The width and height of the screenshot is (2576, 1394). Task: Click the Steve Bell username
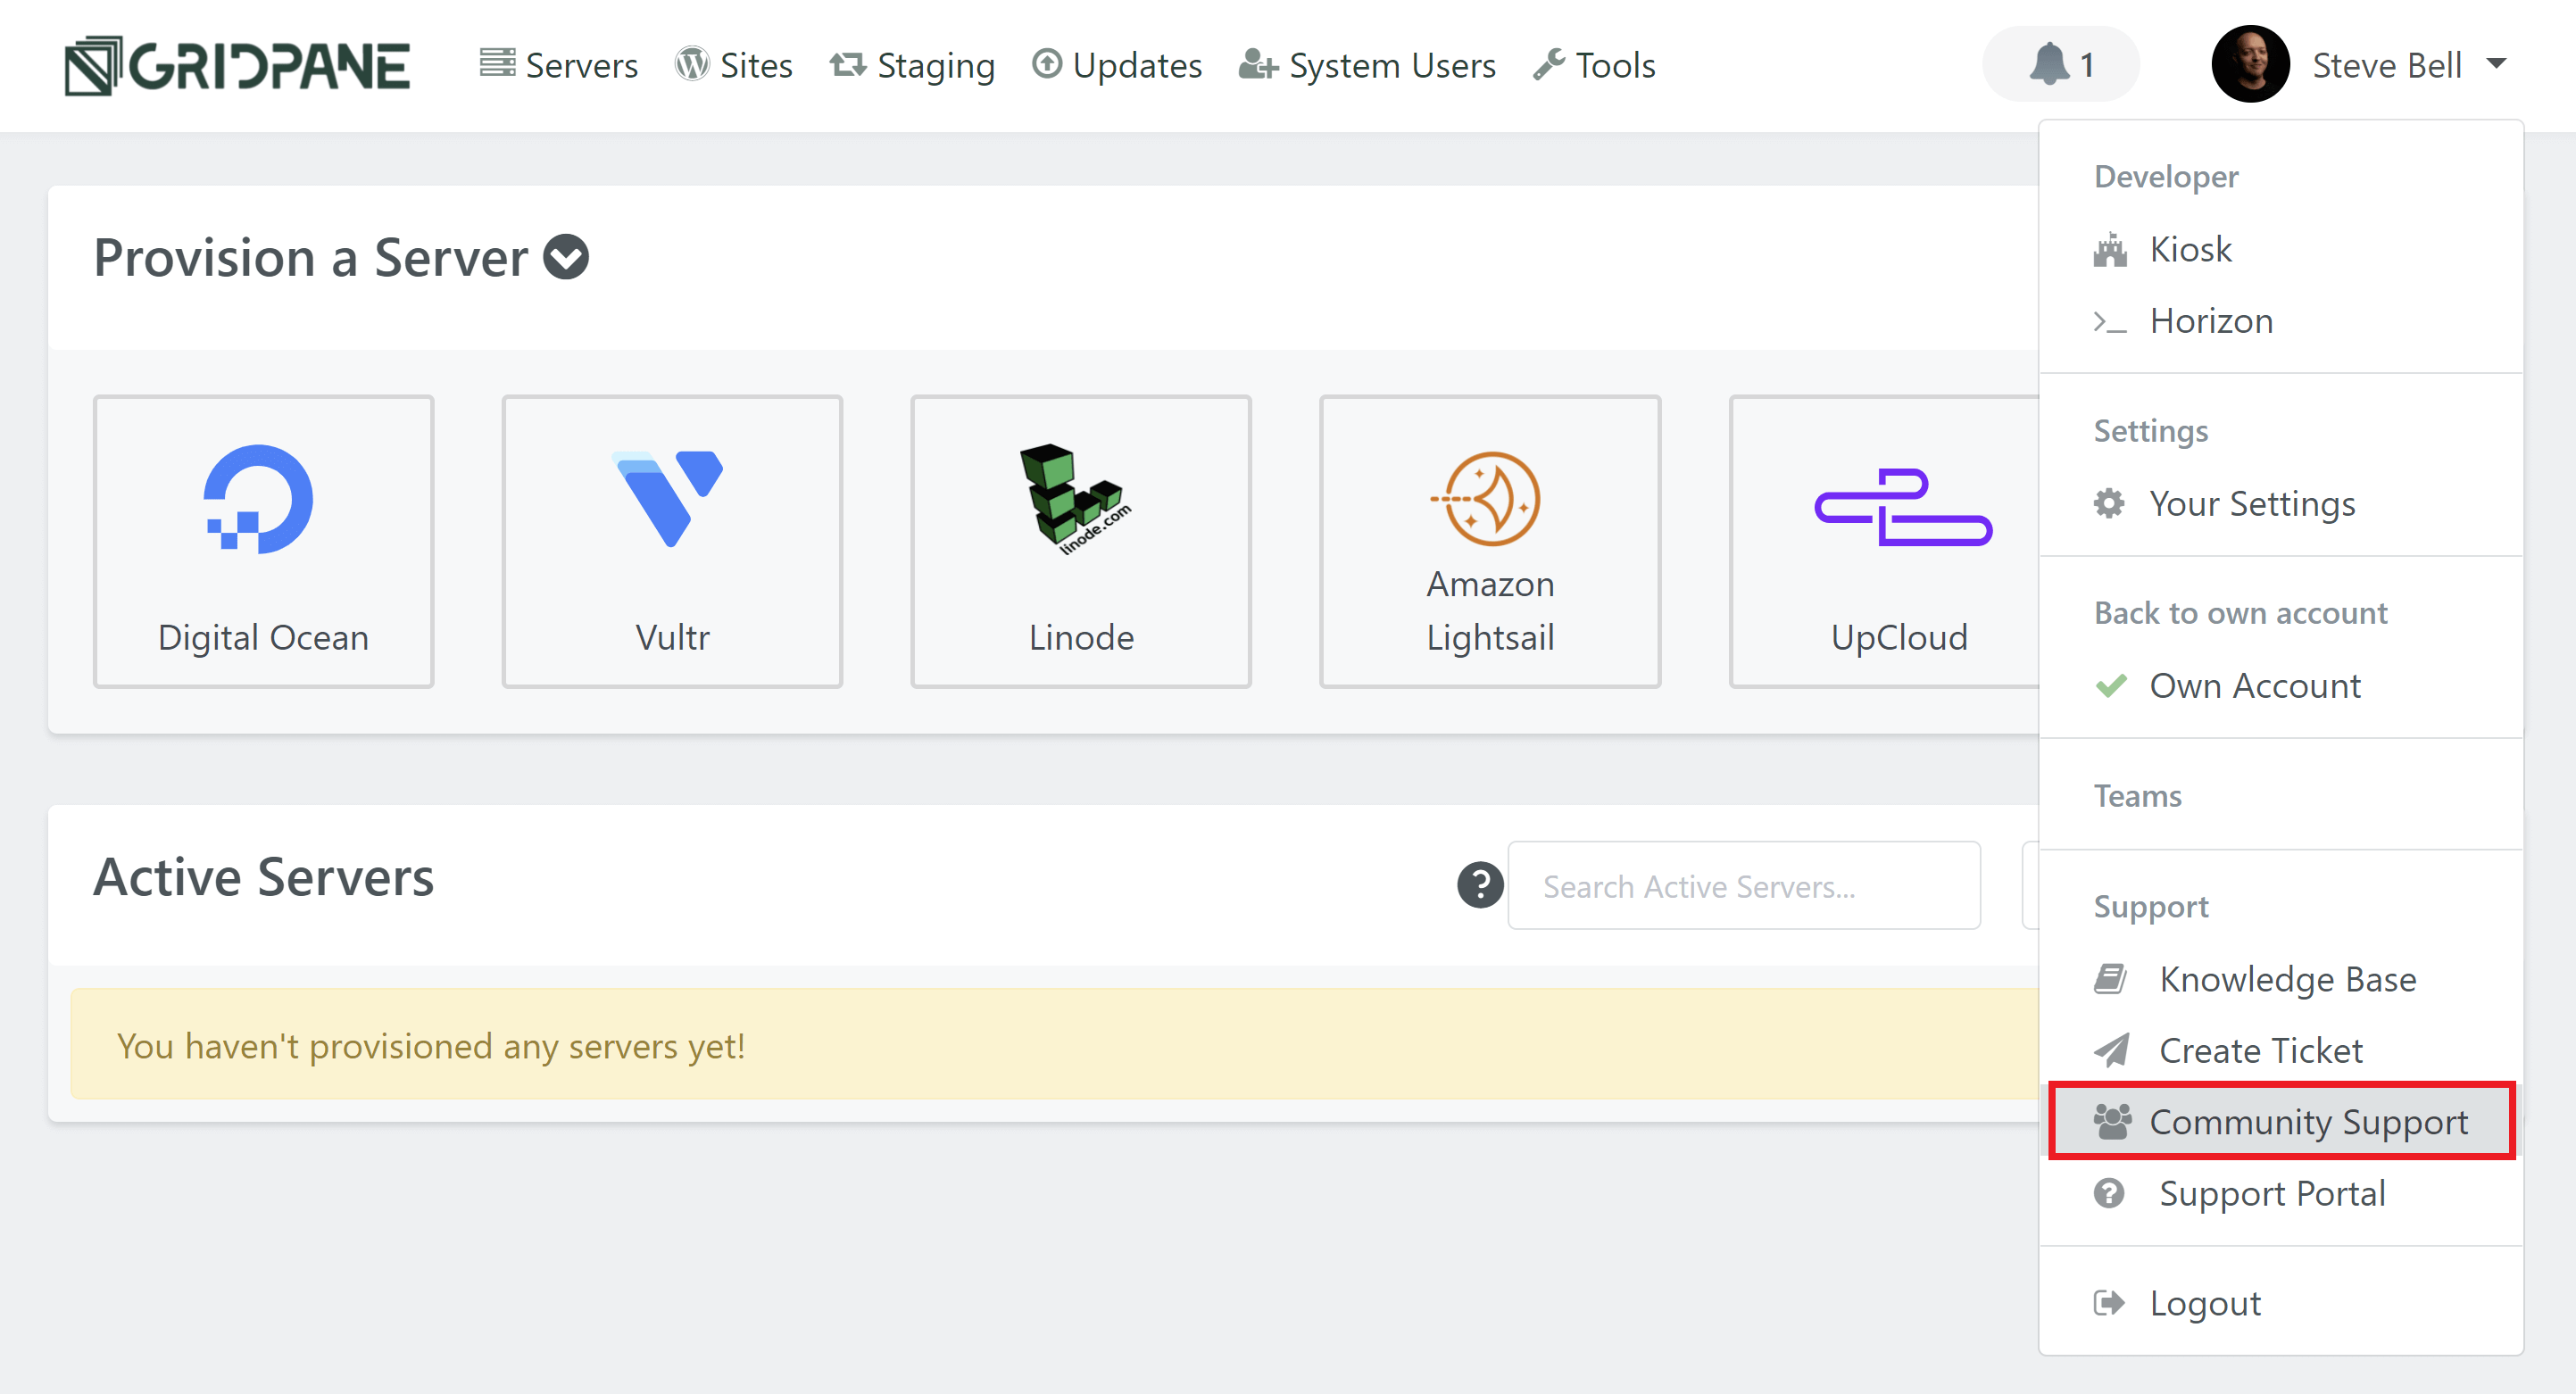point(2386,65)
